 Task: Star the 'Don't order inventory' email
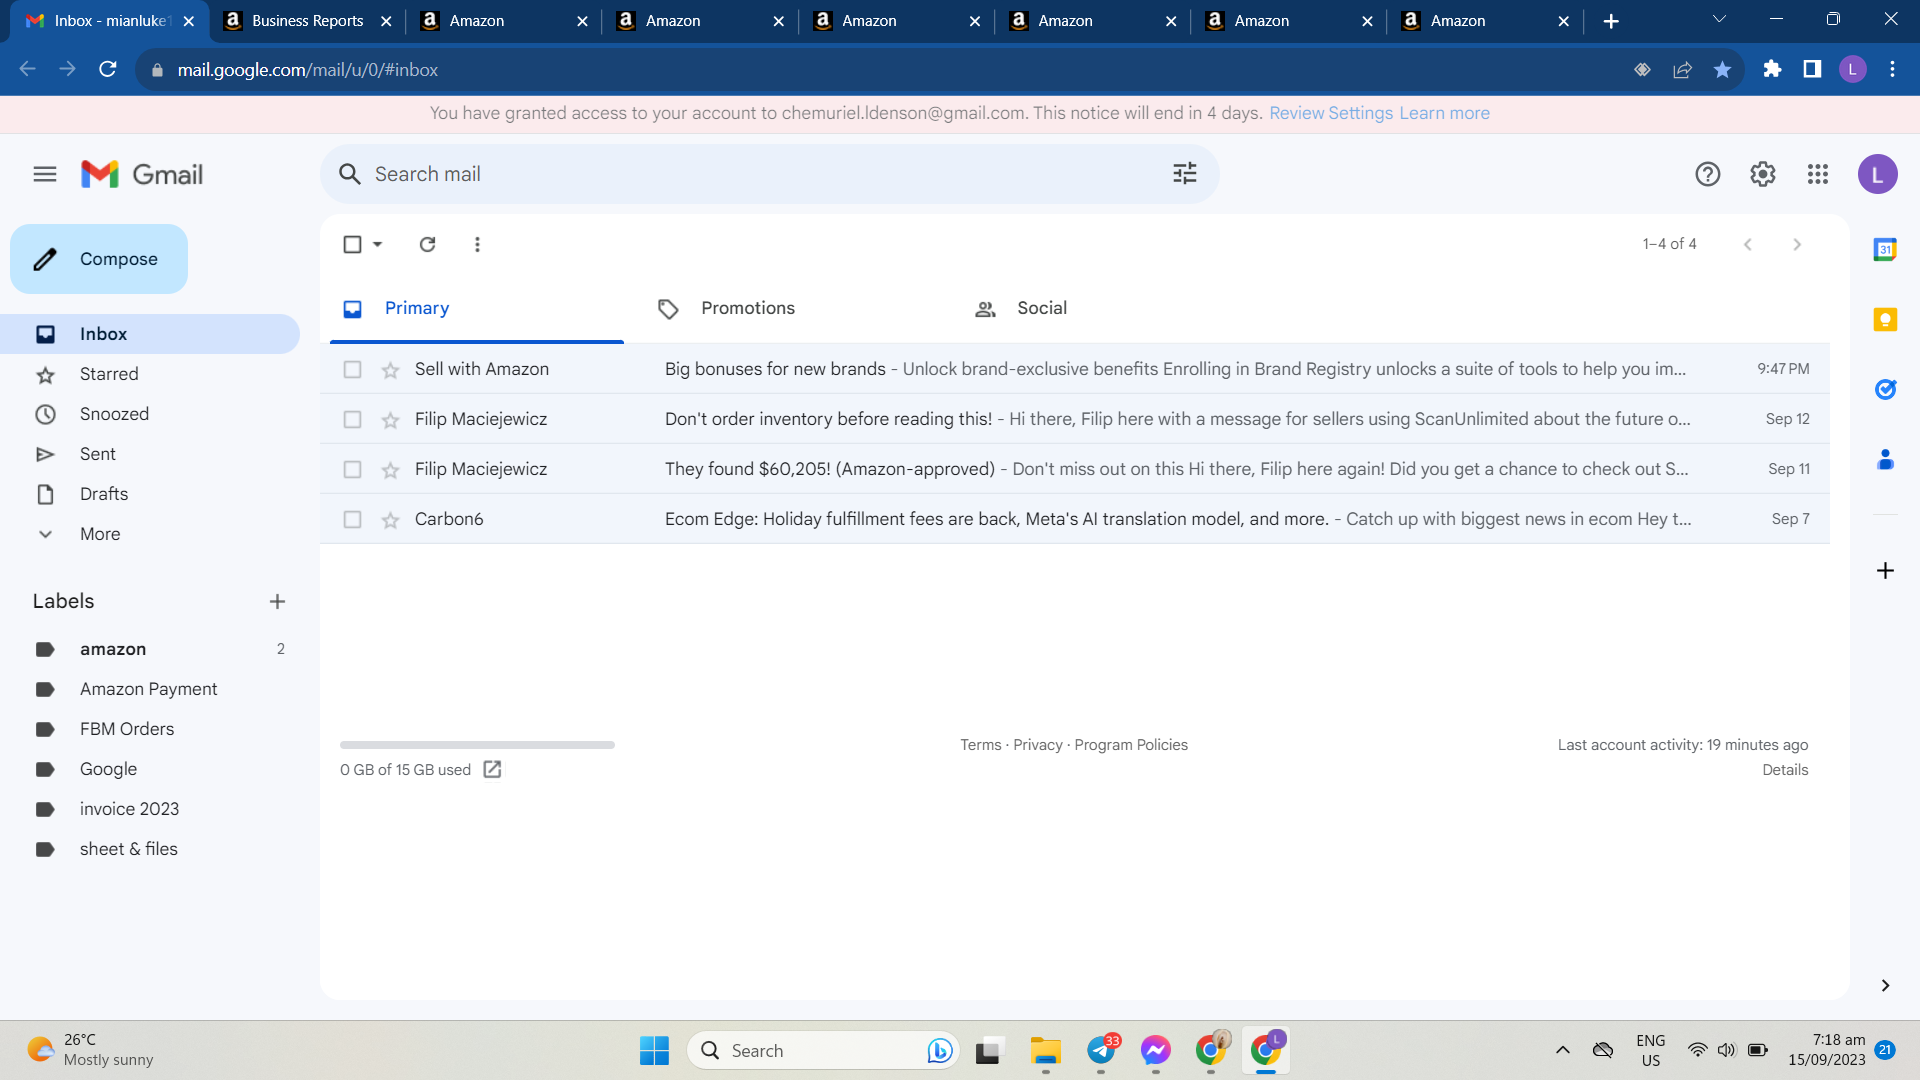(390, 420)
